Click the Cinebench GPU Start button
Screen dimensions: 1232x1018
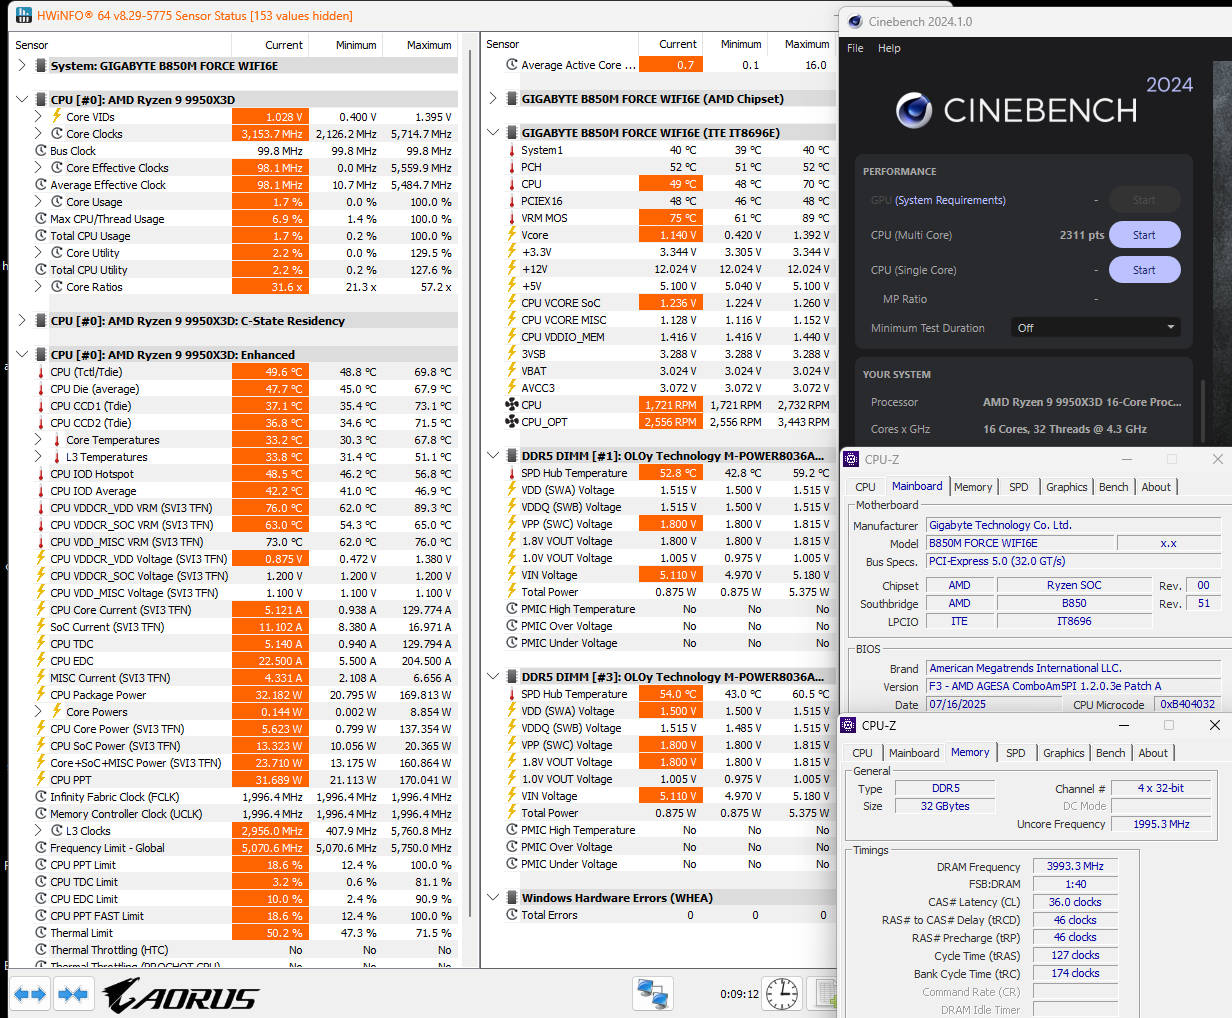(1144, 200)
